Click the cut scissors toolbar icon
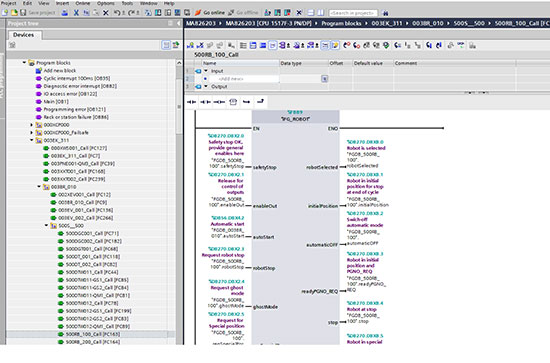The height and width of the screenshot is (363, 550). coord(76,13)
